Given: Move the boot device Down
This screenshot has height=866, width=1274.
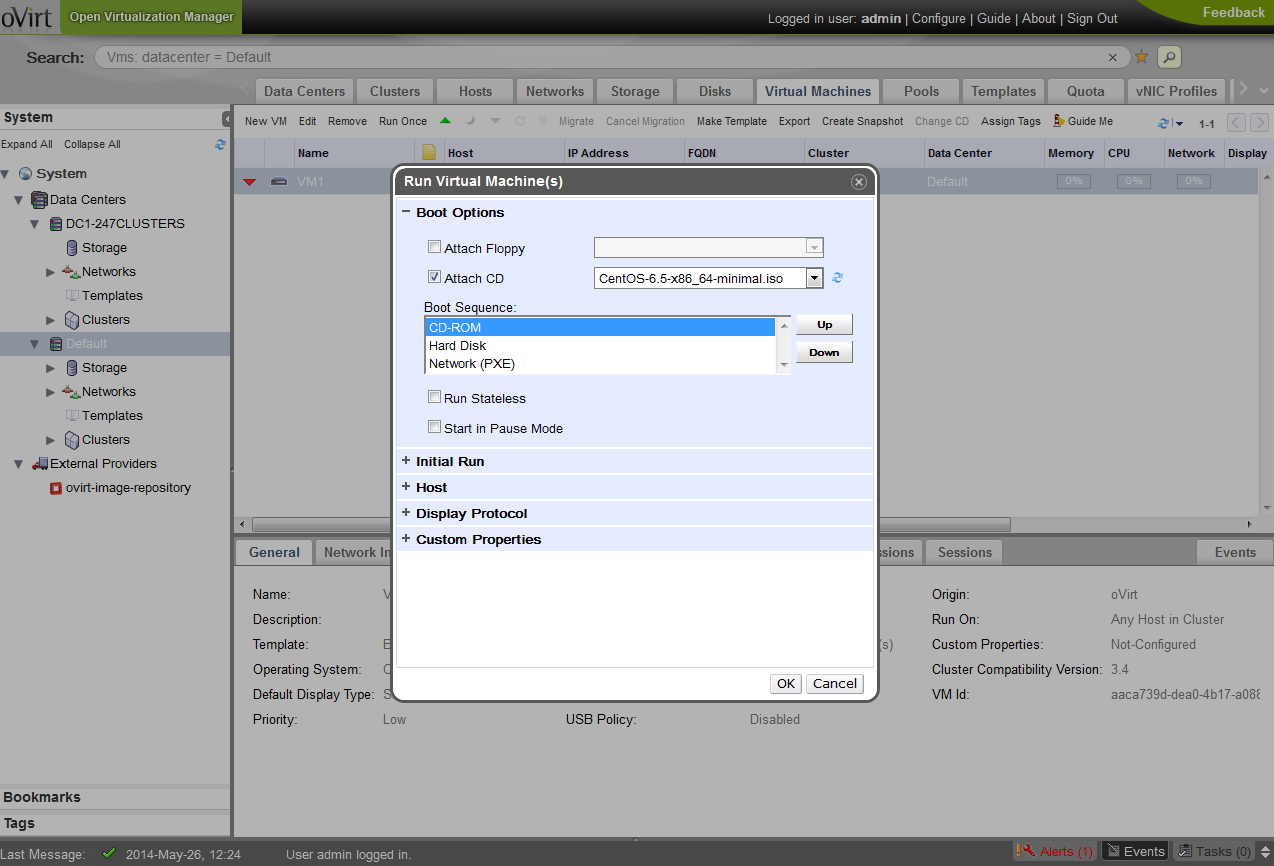Looking at the screenshot, I should click(824, 352).
